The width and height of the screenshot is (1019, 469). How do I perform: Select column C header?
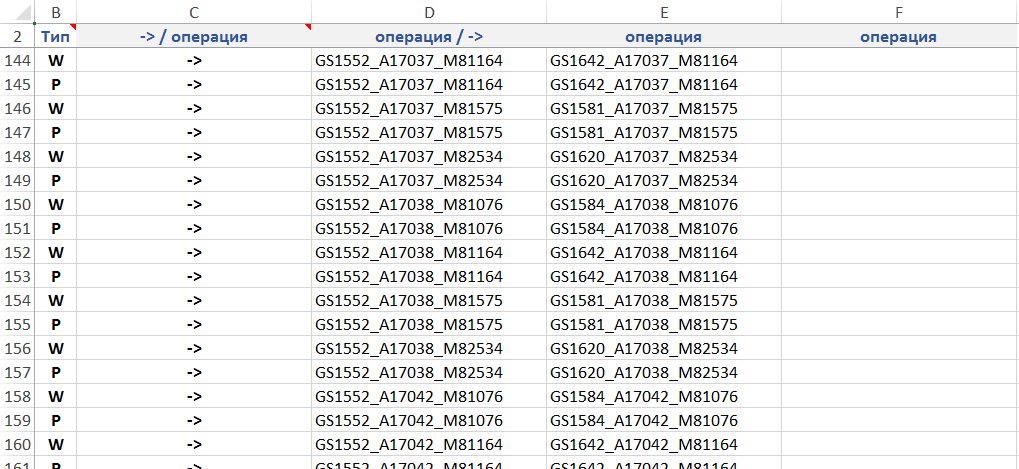pyautogui.click(x=194, y=12)
